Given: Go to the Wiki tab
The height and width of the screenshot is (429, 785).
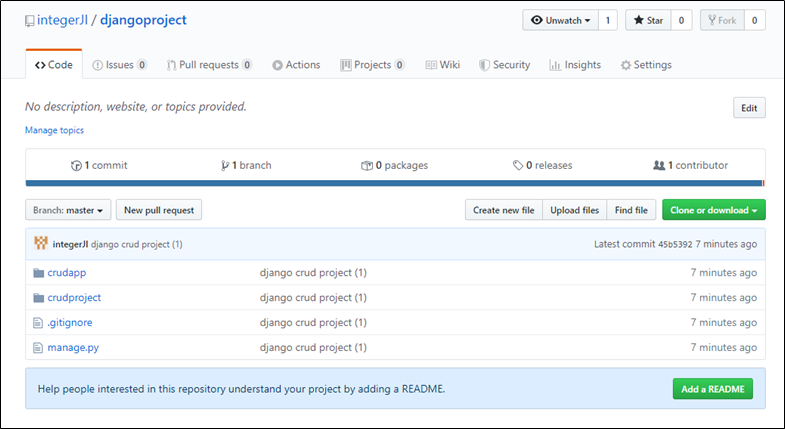Looking at the screenshot, I should (x=443, y=65).
